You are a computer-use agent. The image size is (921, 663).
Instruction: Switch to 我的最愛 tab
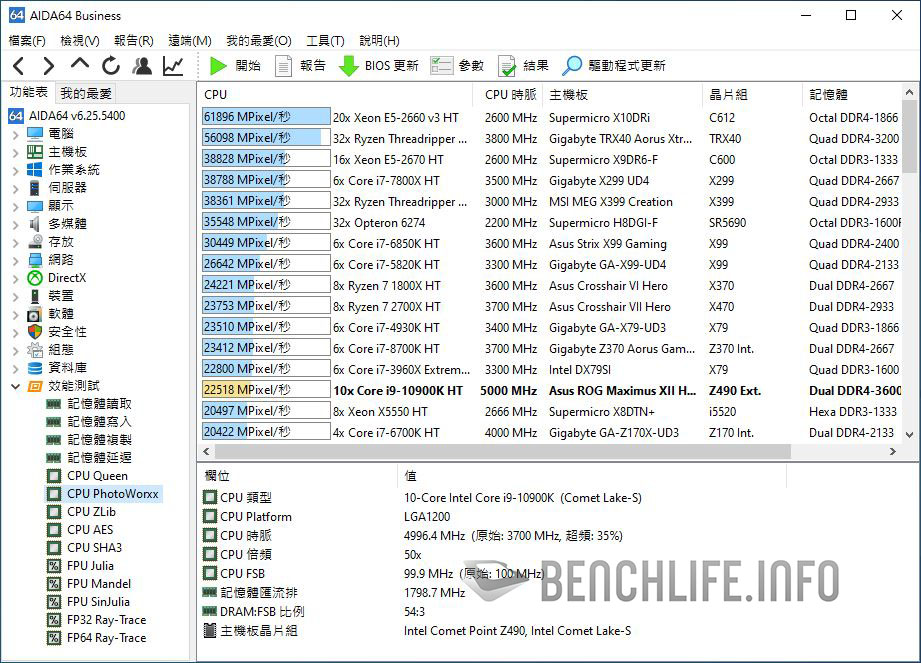click(x=86, y=93)
